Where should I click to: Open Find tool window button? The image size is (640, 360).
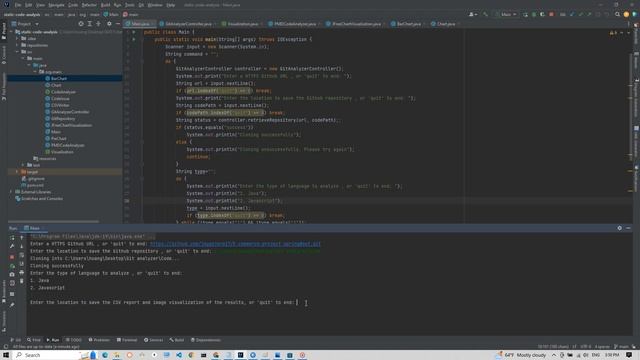pos(34,340)
